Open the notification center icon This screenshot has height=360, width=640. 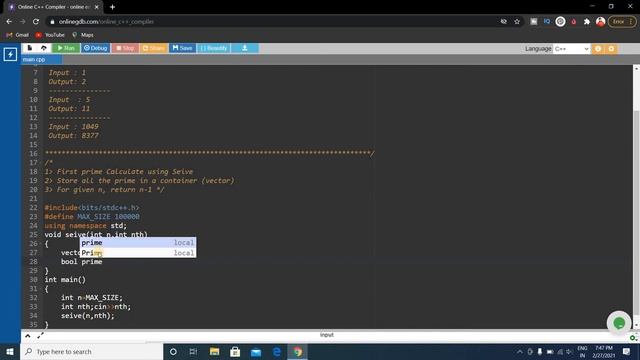[x=627, y=351]
